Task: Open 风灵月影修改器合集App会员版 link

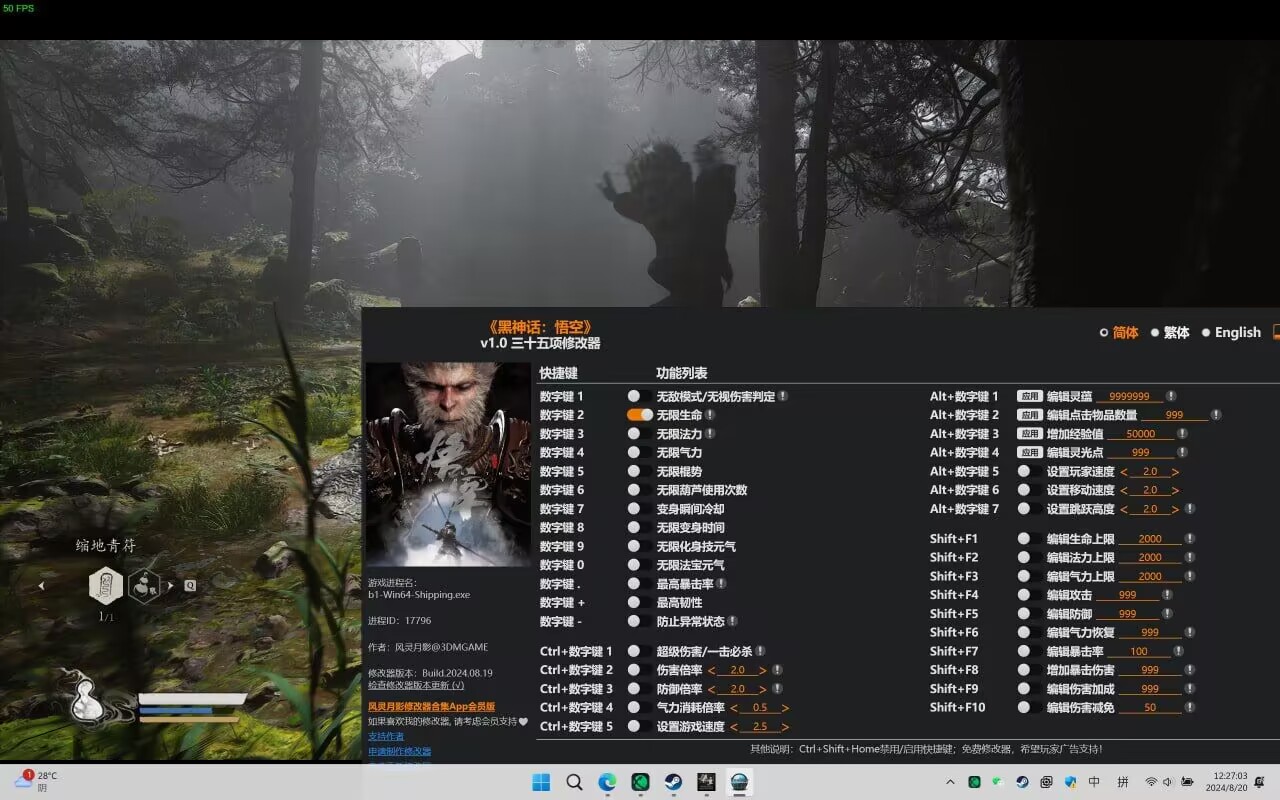Action: tap(431, 706)
